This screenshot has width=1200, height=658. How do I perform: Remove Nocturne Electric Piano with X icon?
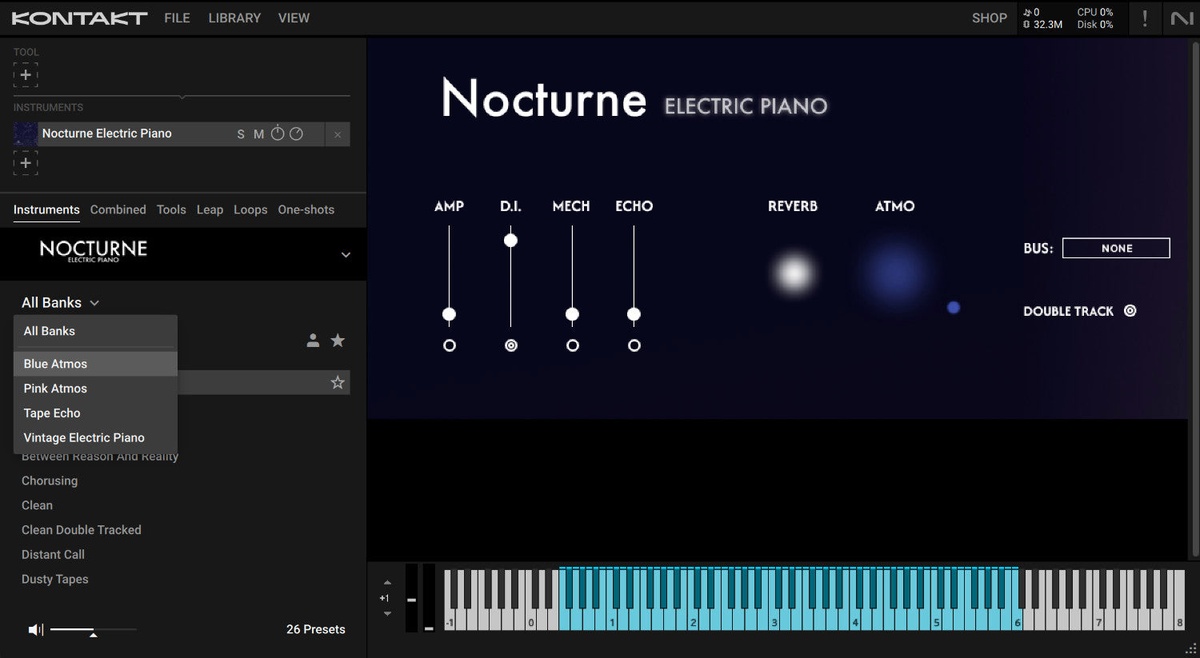click(338, 134)
